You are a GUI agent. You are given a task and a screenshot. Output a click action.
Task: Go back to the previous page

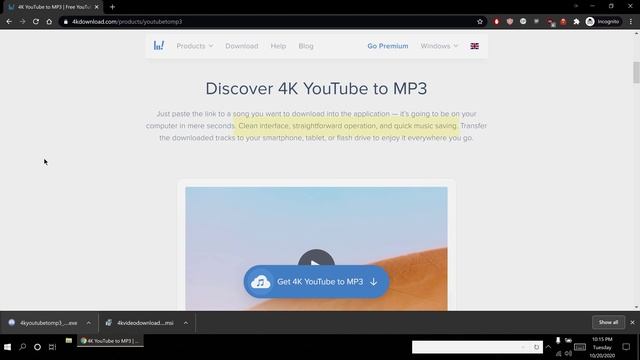click(9, 22)
